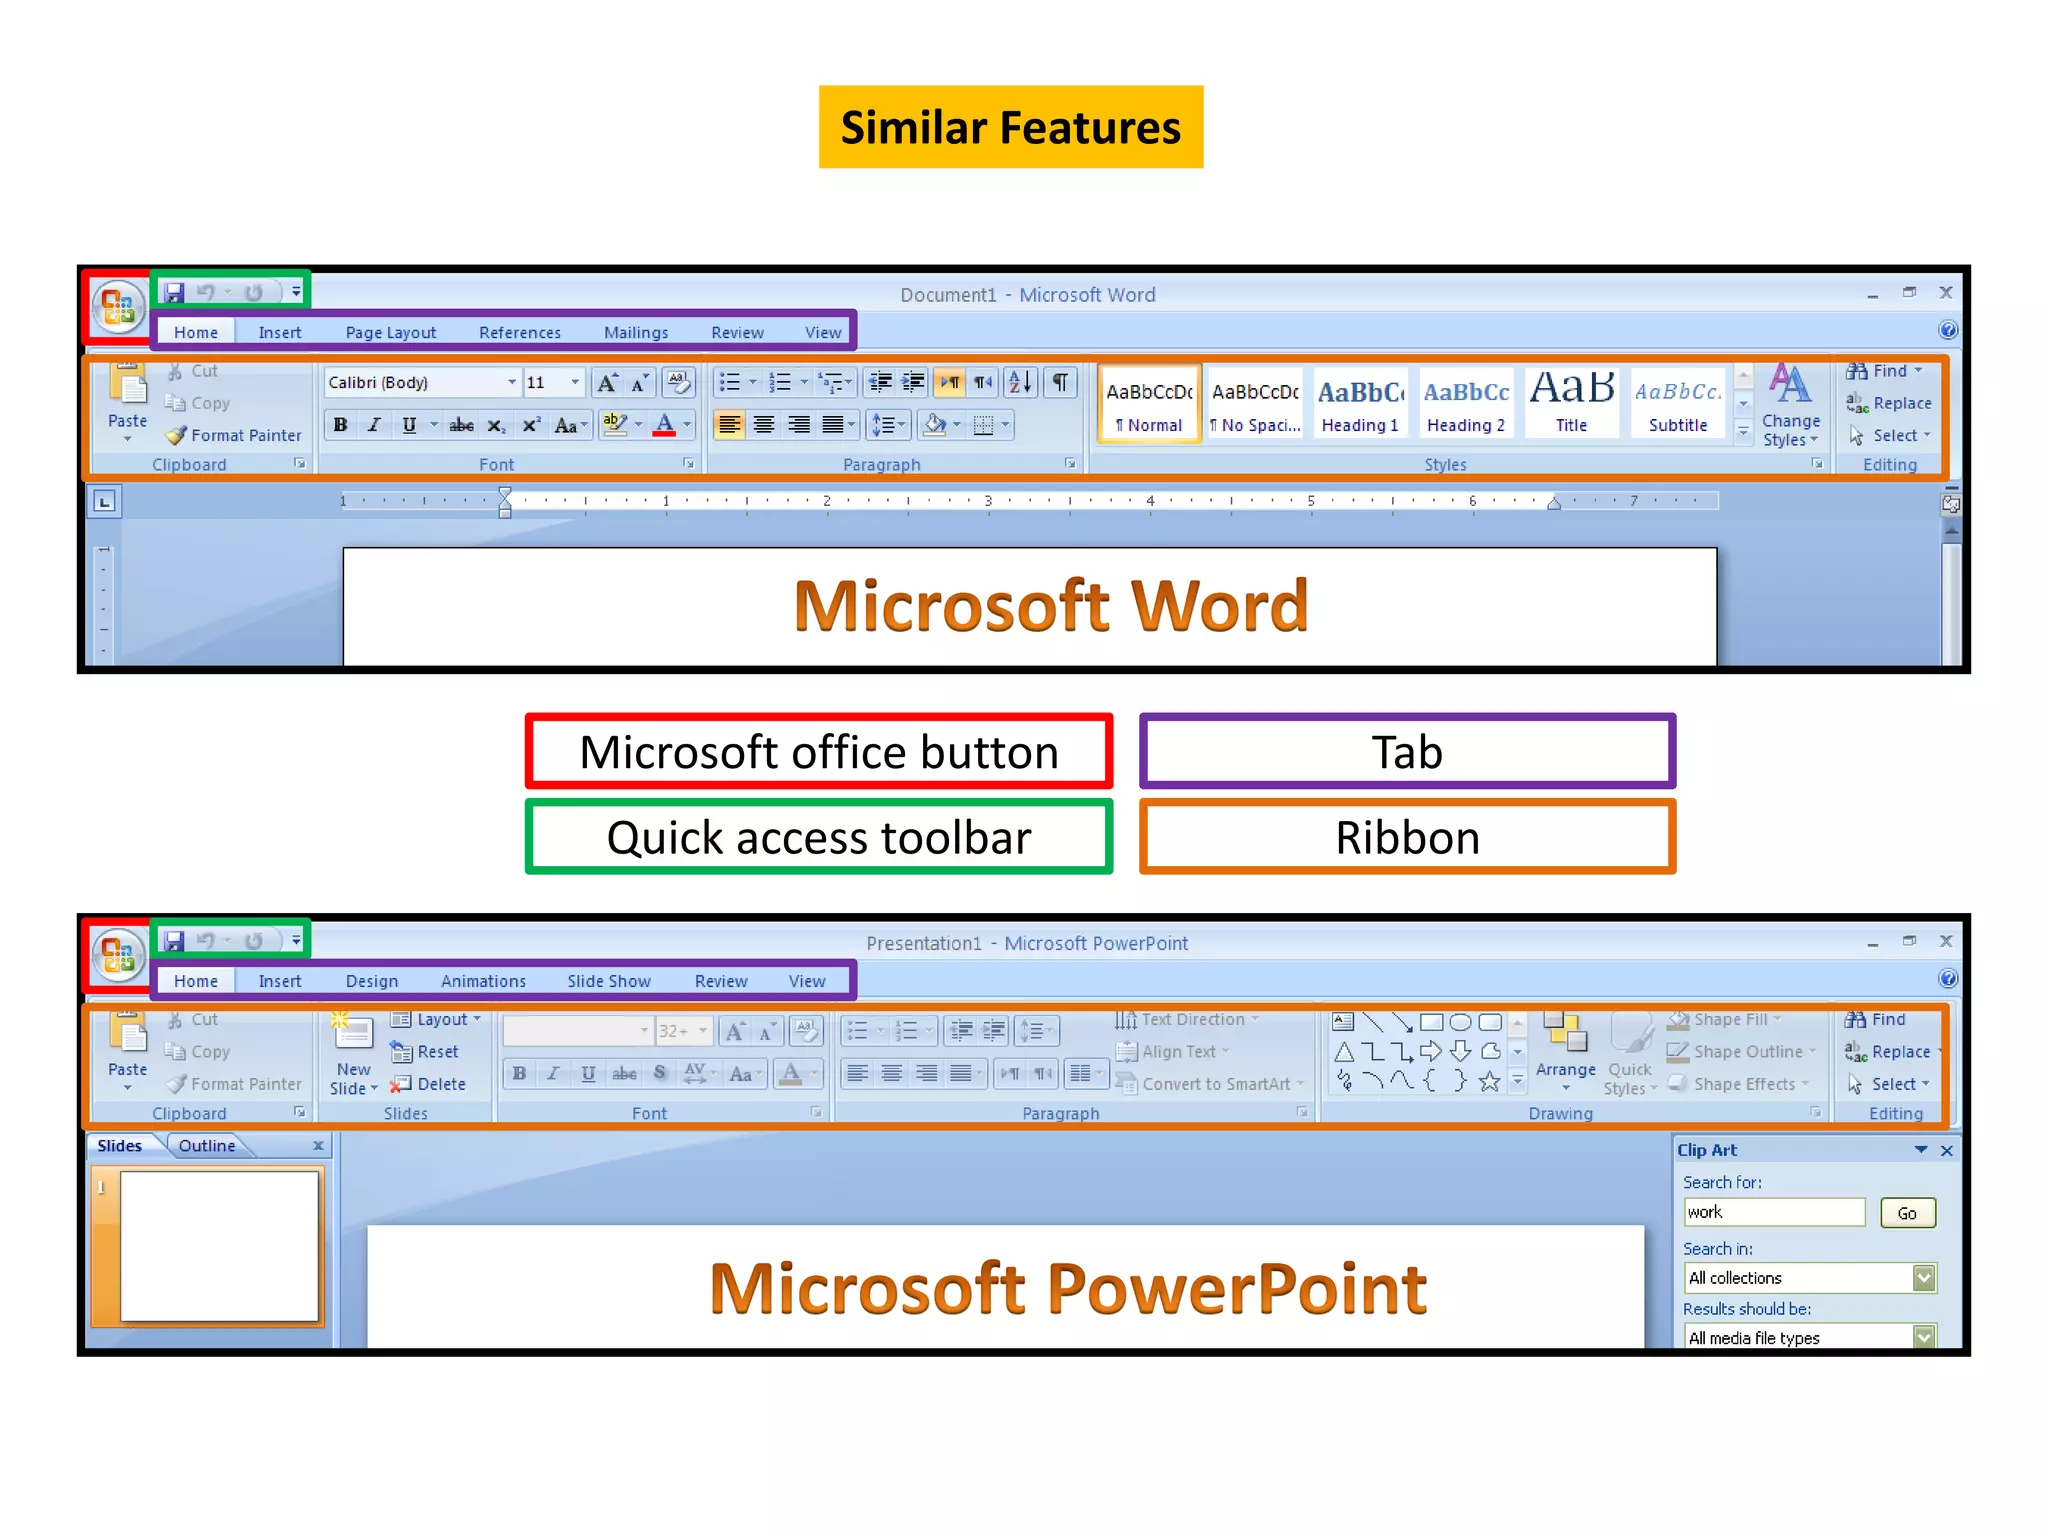Click Strikethrough icon in Word ribbon
Viewport: 2048px width, 1536px height.
[x=461, y=425]
